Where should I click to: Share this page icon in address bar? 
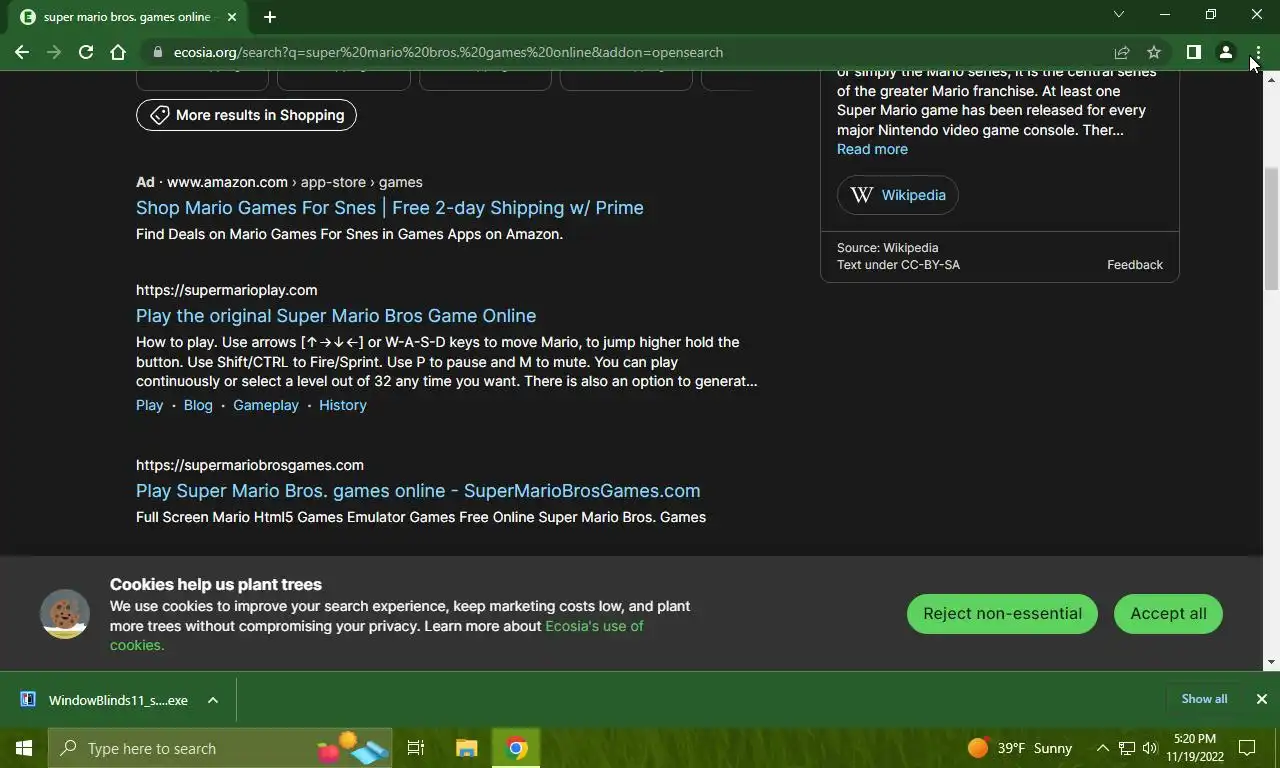coord(1122,52)
